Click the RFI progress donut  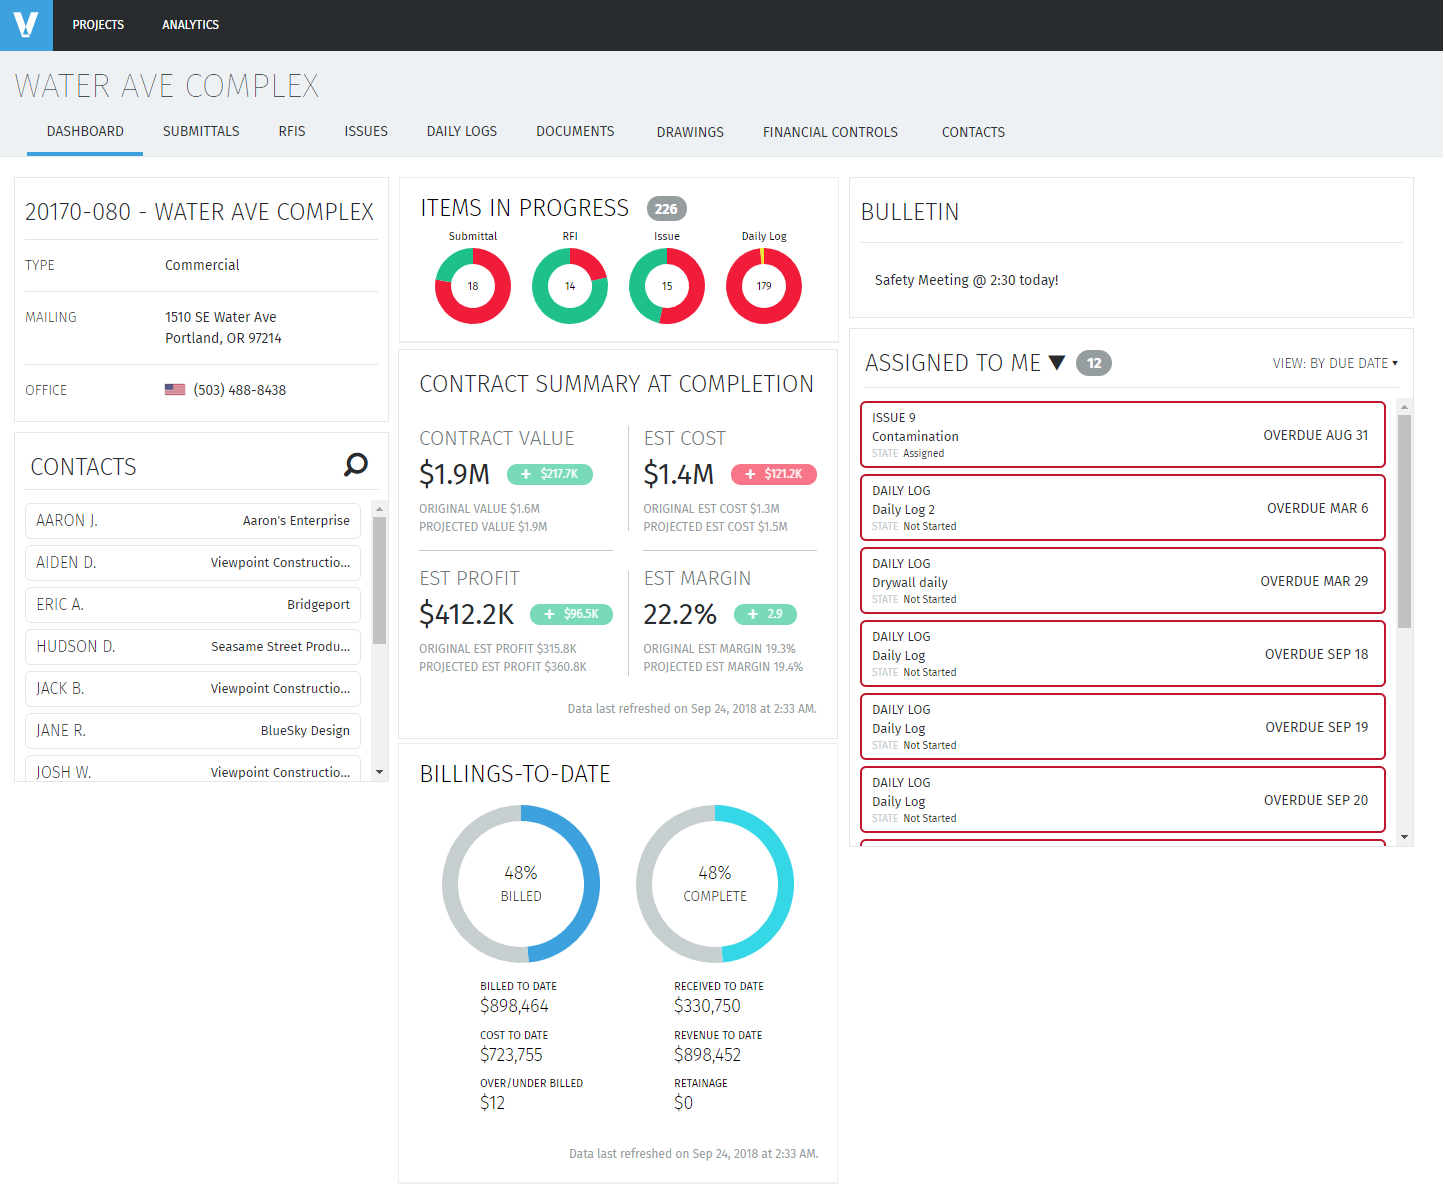569,286
